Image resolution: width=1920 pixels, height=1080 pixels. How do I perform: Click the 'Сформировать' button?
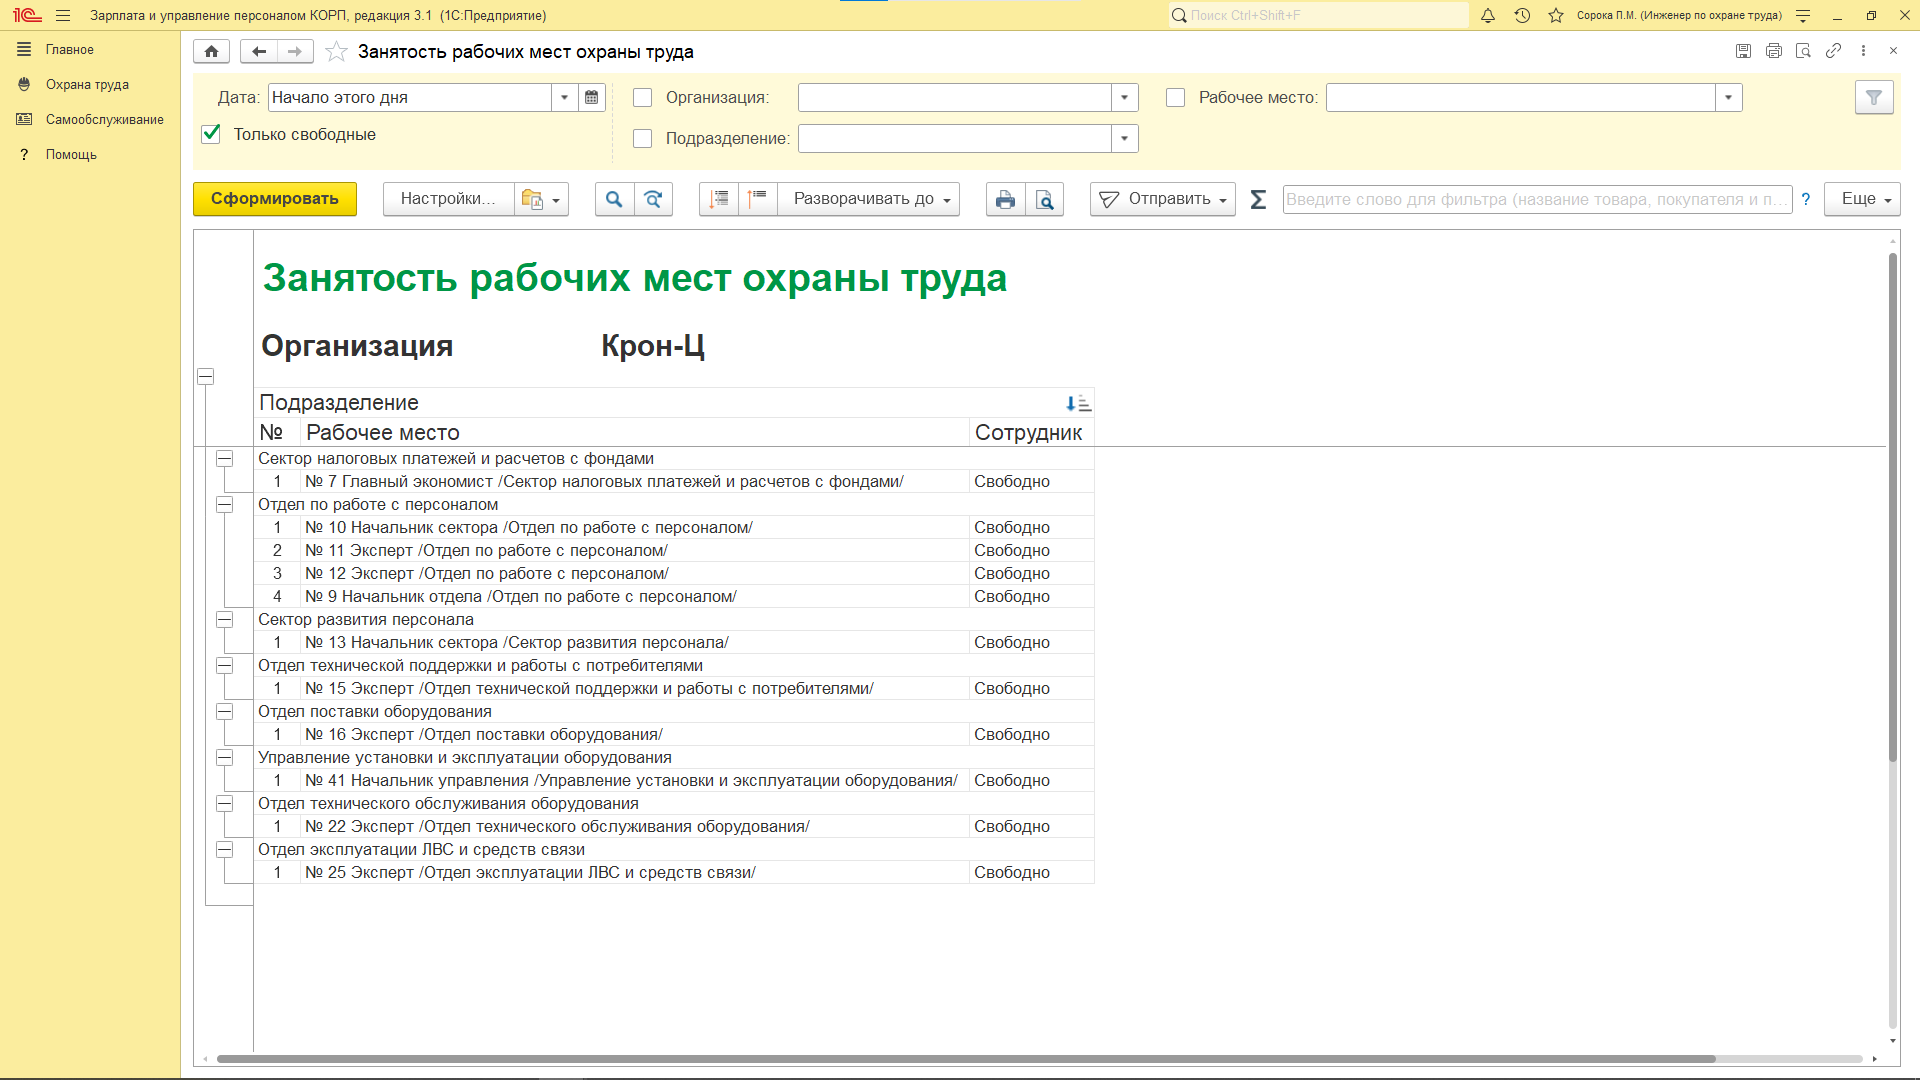[275, 199]
